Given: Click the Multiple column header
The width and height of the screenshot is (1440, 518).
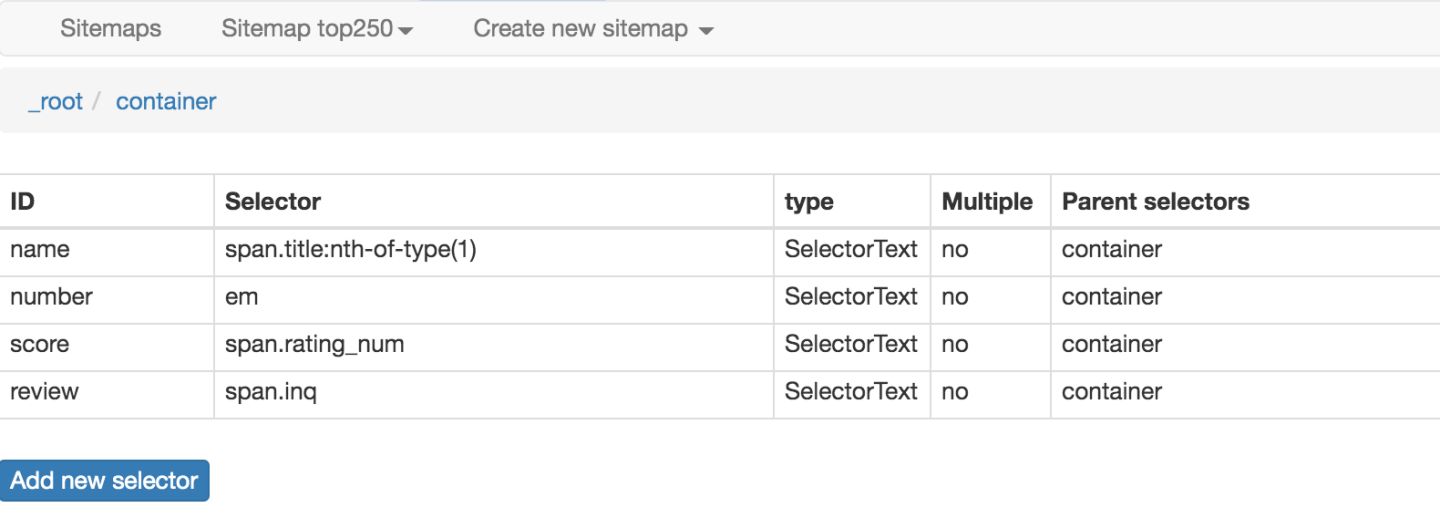Looking at the screenshot, I should [986, 201].
